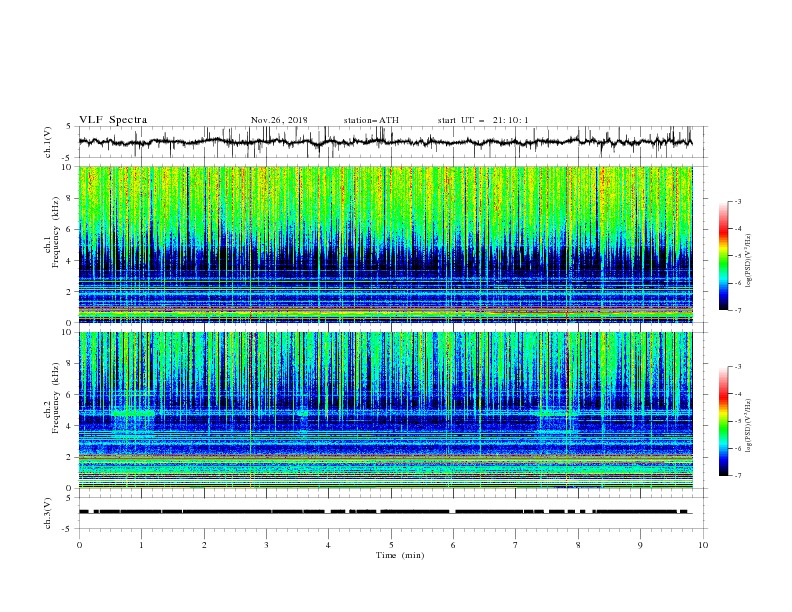Click the "-4" tick on ch.2 colorbar
The height and width of the screenshot is (612, 792).
(x=738, y=394)
